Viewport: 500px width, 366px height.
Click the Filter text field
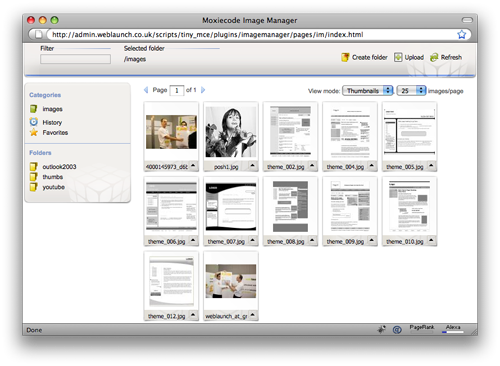pos(75,59)
